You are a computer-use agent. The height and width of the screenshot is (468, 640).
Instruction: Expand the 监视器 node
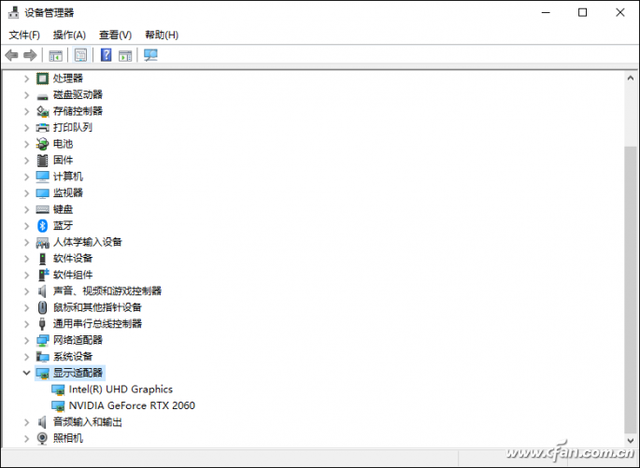point(27,193)
